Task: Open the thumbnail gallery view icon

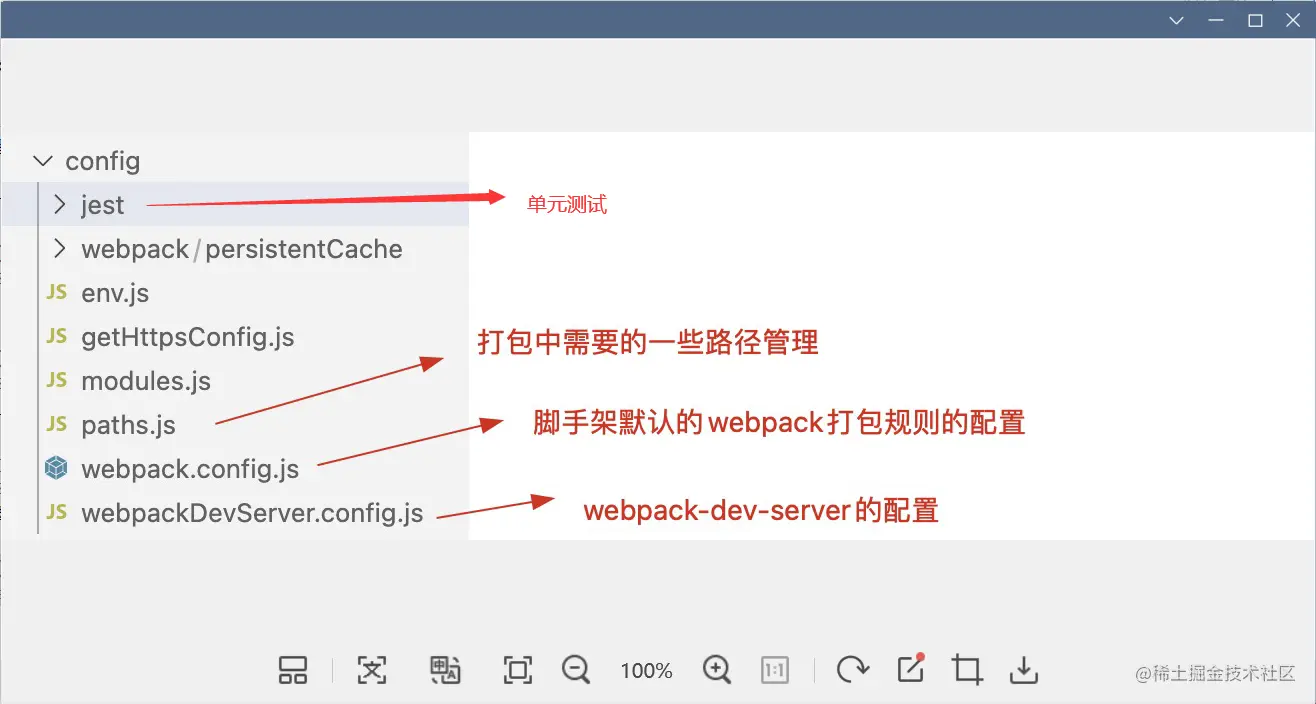Action: 293,670
